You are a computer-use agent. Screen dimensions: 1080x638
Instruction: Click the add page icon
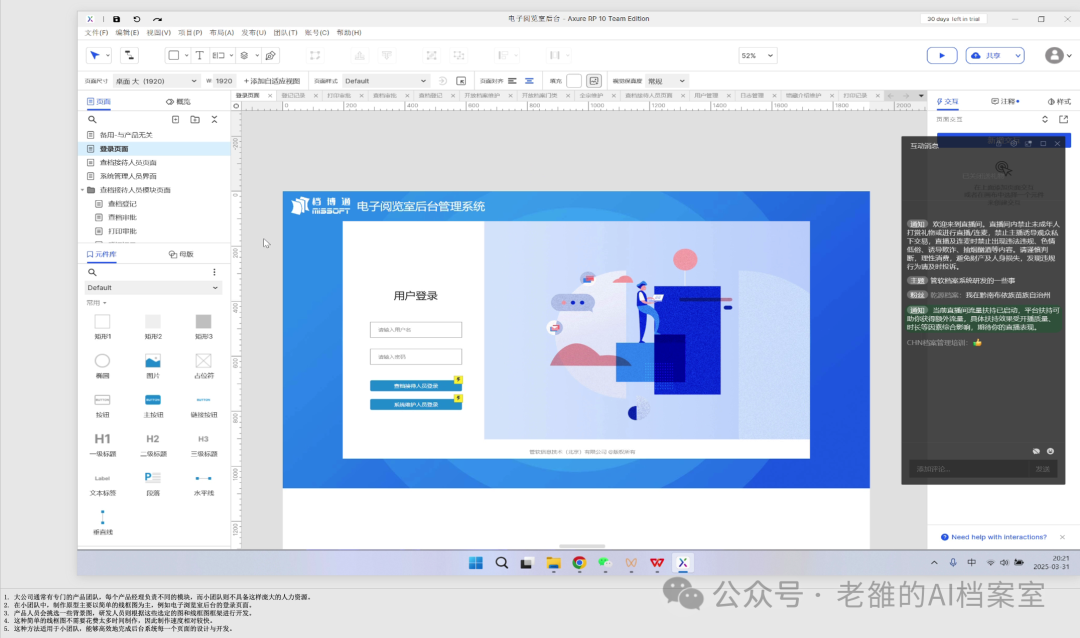coord(176,119)
